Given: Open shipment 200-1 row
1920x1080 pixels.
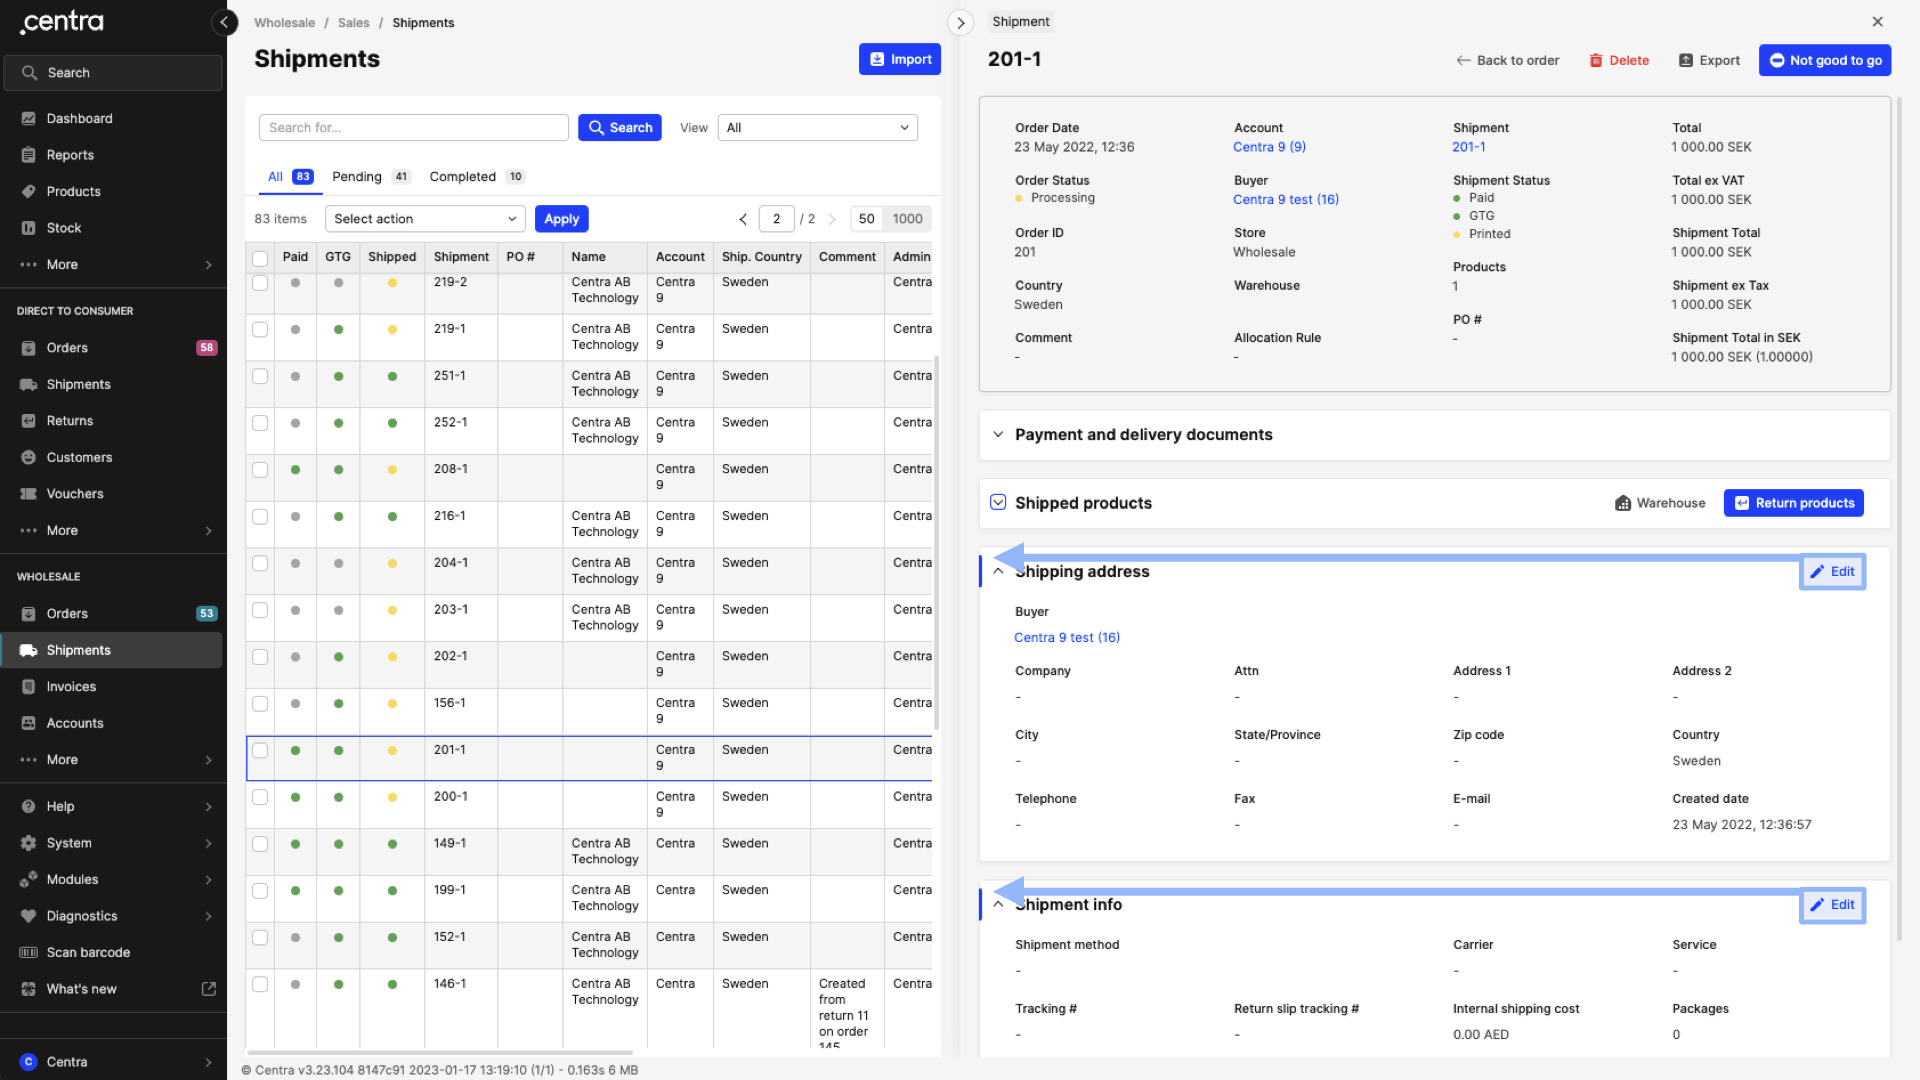Looking at the screenshot, I should 588,805.
